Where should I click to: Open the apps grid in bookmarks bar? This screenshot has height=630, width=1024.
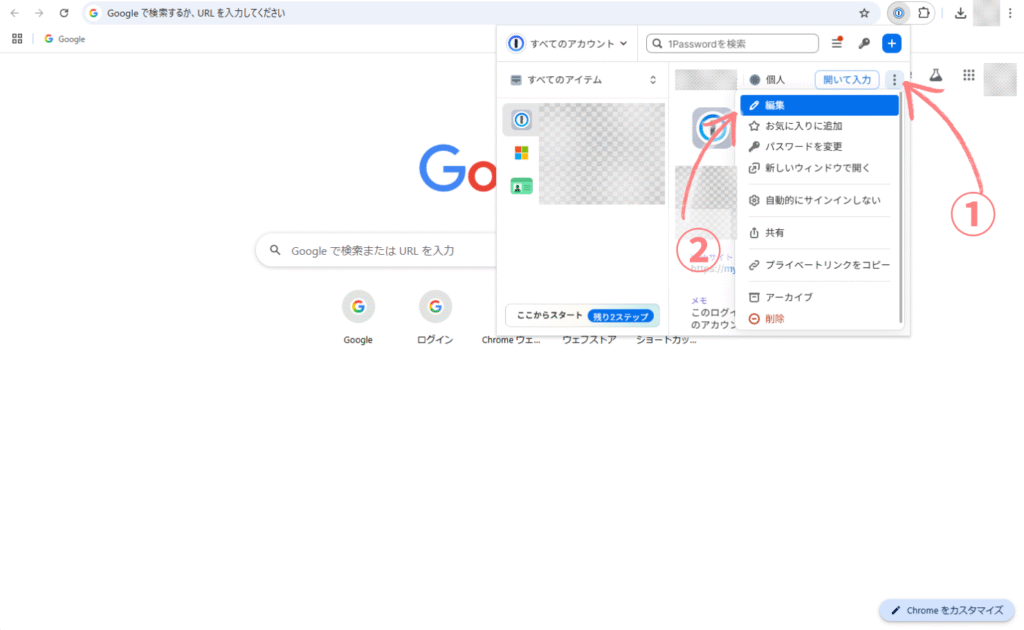point(17,39)
